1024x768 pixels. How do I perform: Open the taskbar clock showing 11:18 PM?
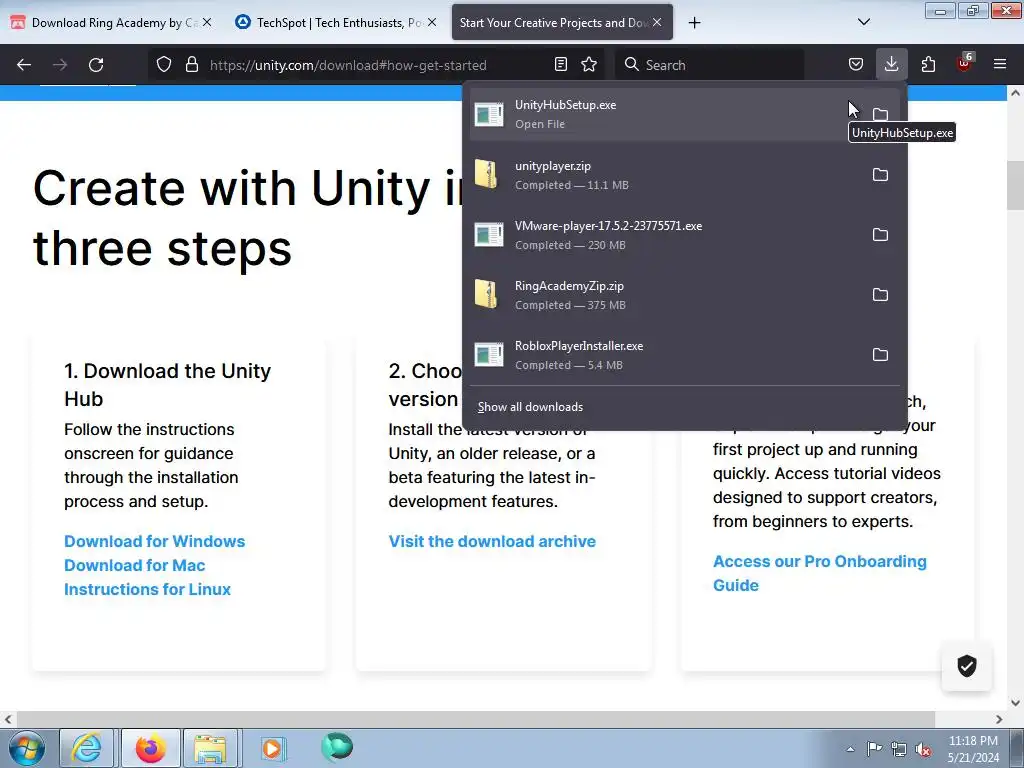click(x=973, y=749)
